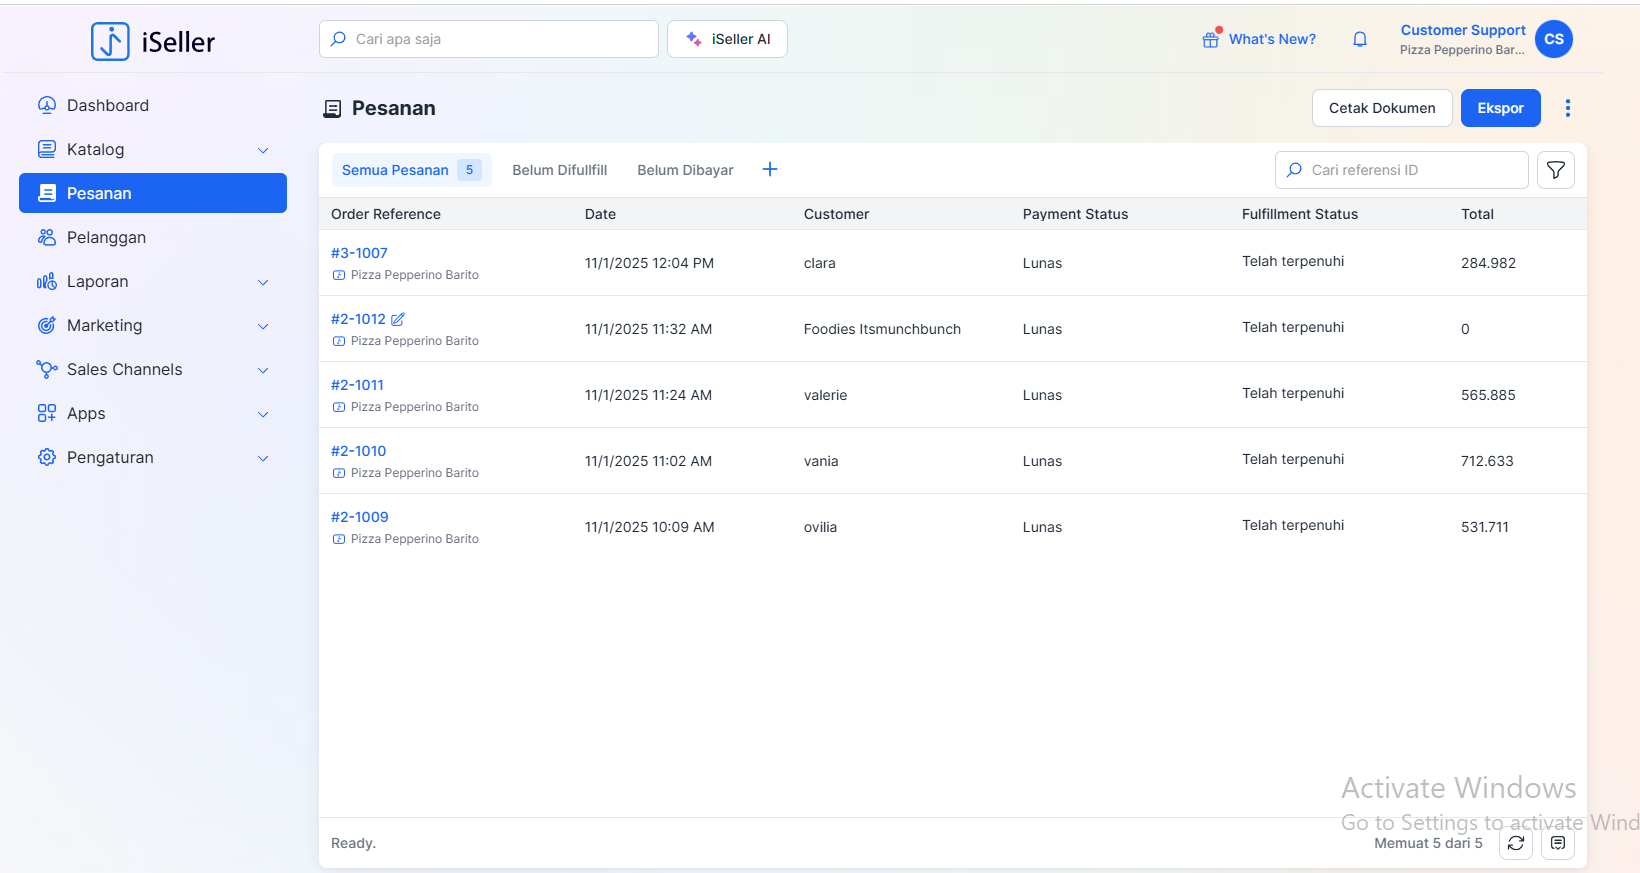Click the iSeller logo

(x=153, y=41)
